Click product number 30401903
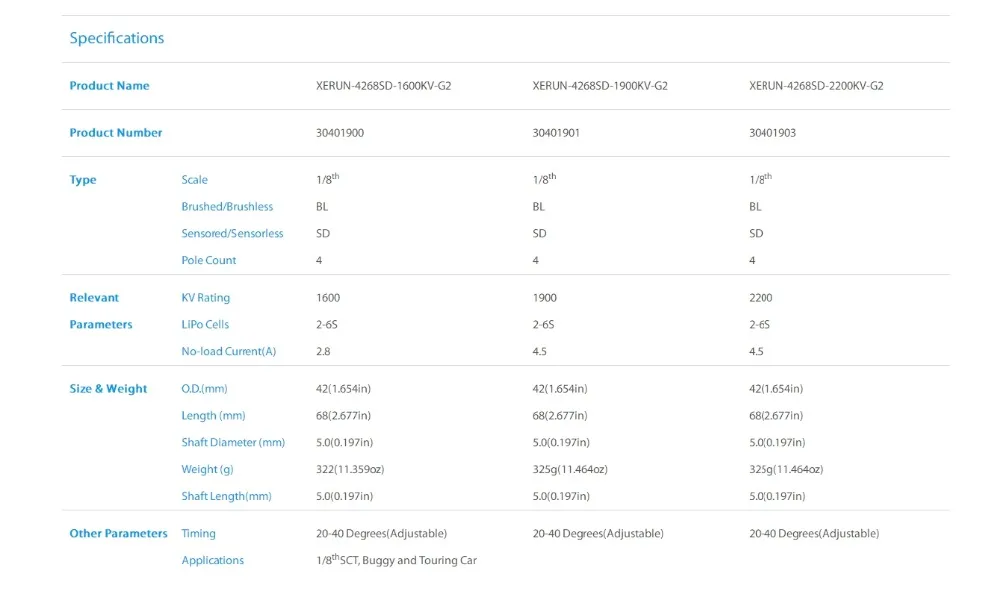The height and width of the screenshot is (603, 1000). pyautogui.click(x=772, y=133)
